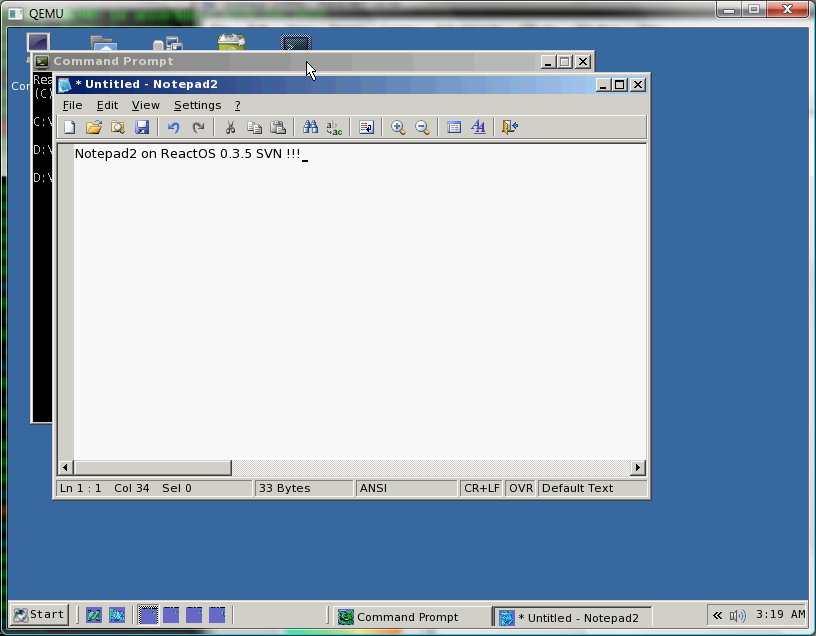Click the Zoom Out magnifier icon
This screenshot has width=816, height=636.
click(422, 127)
